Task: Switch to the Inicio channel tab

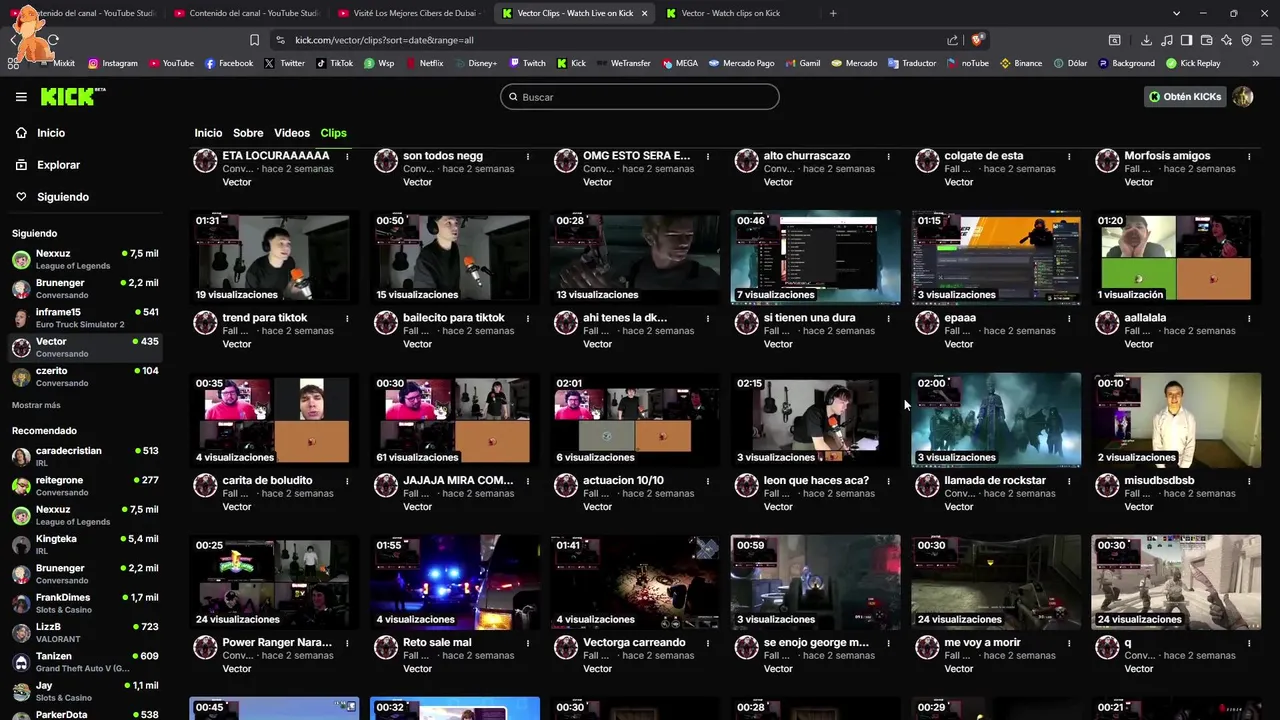Action: tap(208, 133)
